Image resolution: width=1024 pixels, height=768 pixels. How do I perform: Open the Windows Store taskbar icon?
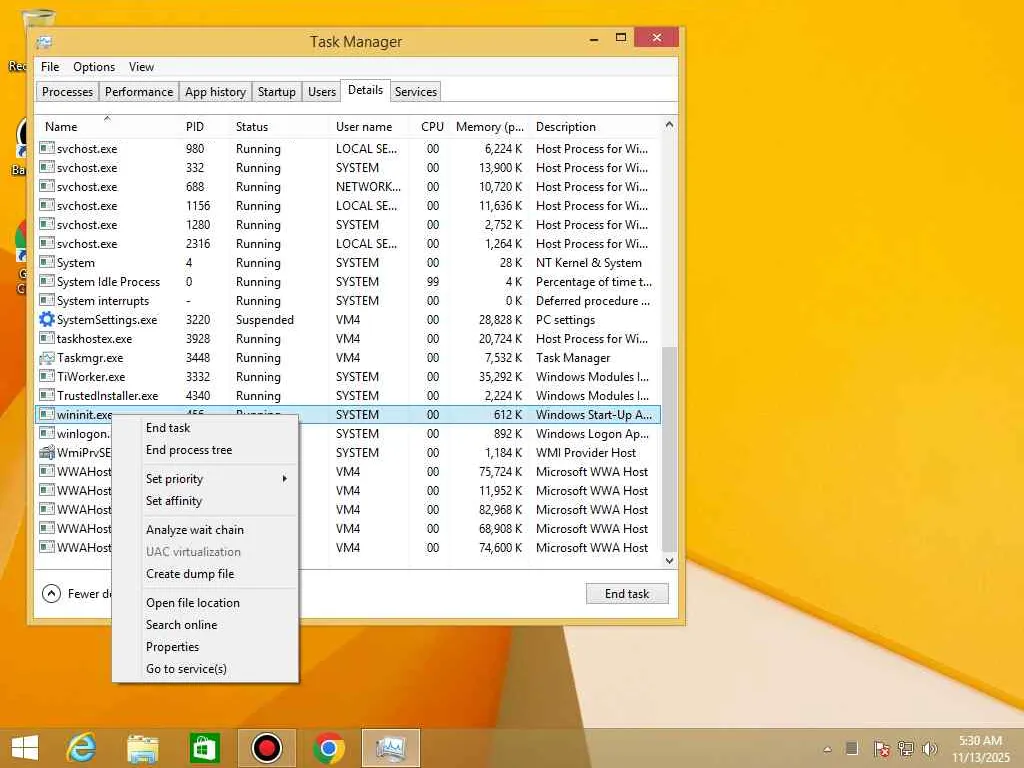click(204, 748)
